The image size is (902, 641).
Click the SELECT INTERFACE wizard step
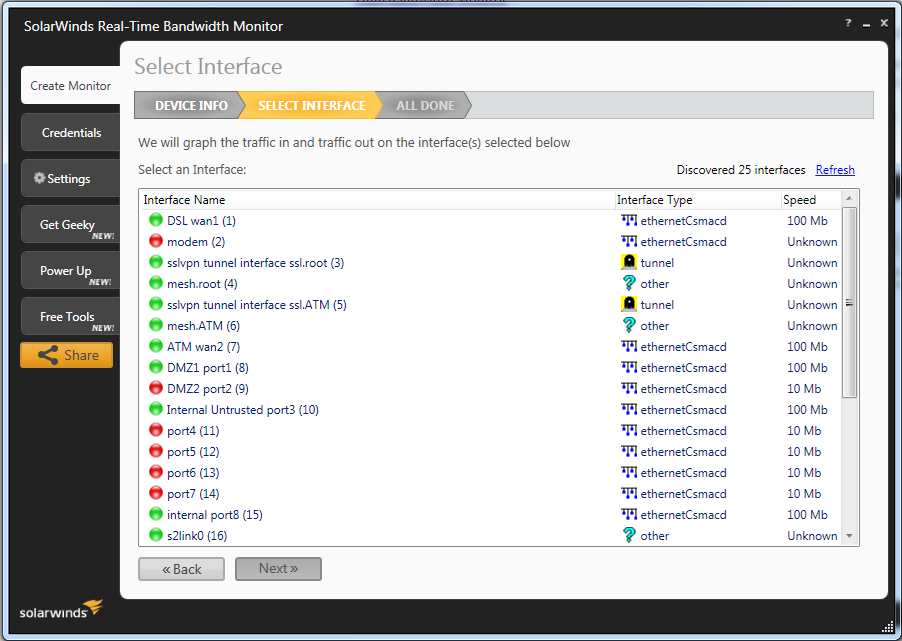311,105
